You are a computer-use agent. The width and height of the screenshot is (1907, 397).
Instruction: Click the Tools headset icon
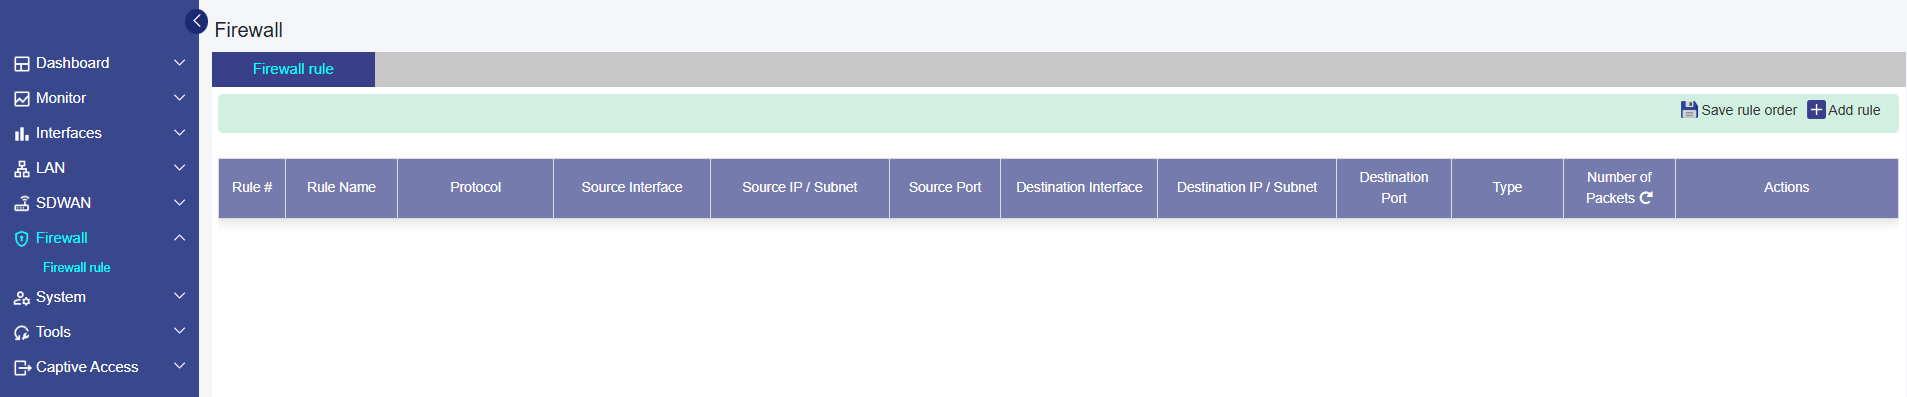(x=22, y=333)
